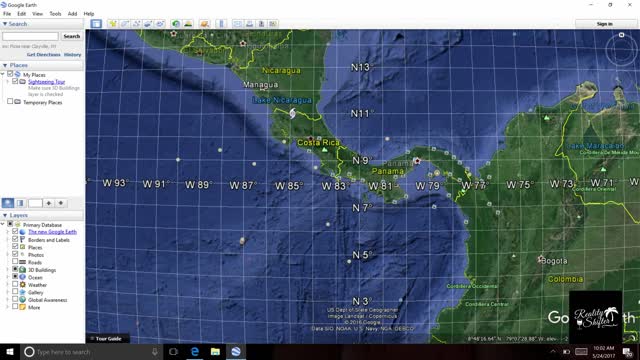Uncheck the Places layer checkbox

(15, 247)
